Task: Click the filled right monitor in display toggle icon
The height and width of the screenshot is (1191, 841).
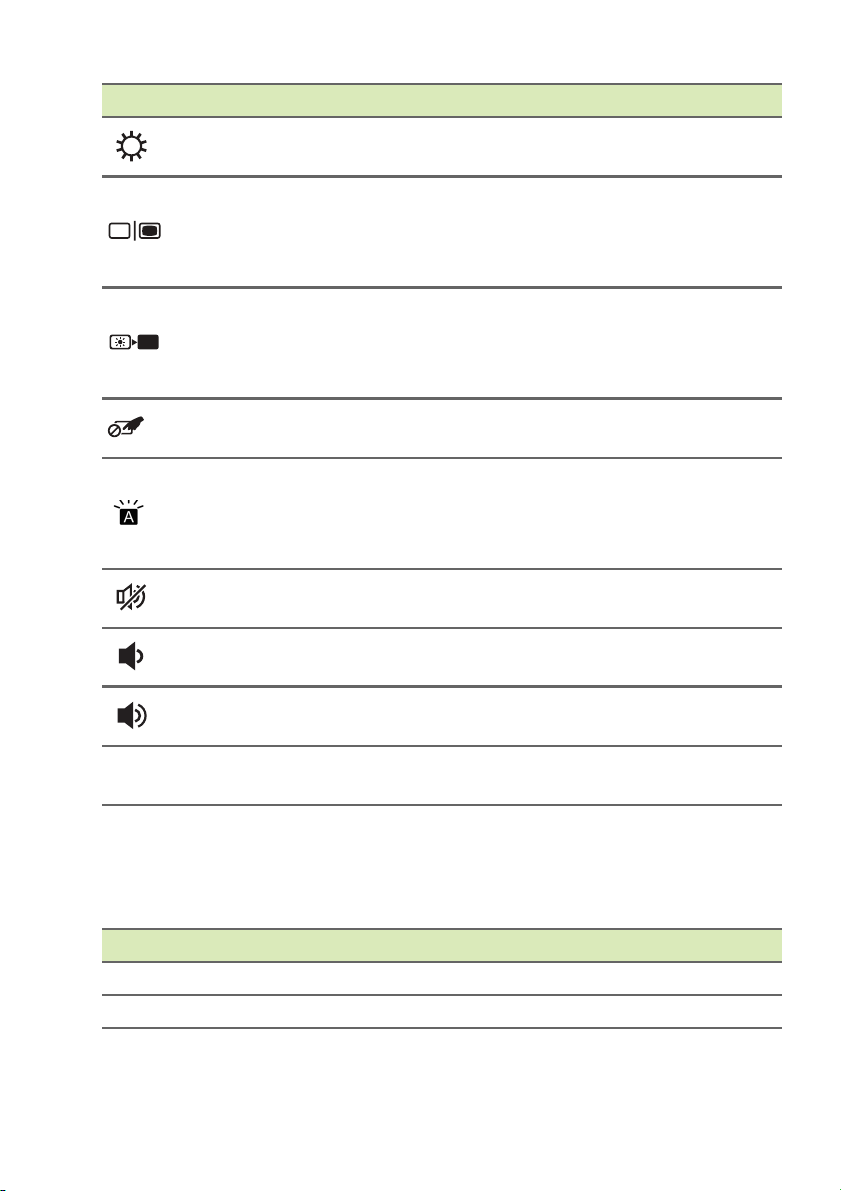Action: point(150,233)
